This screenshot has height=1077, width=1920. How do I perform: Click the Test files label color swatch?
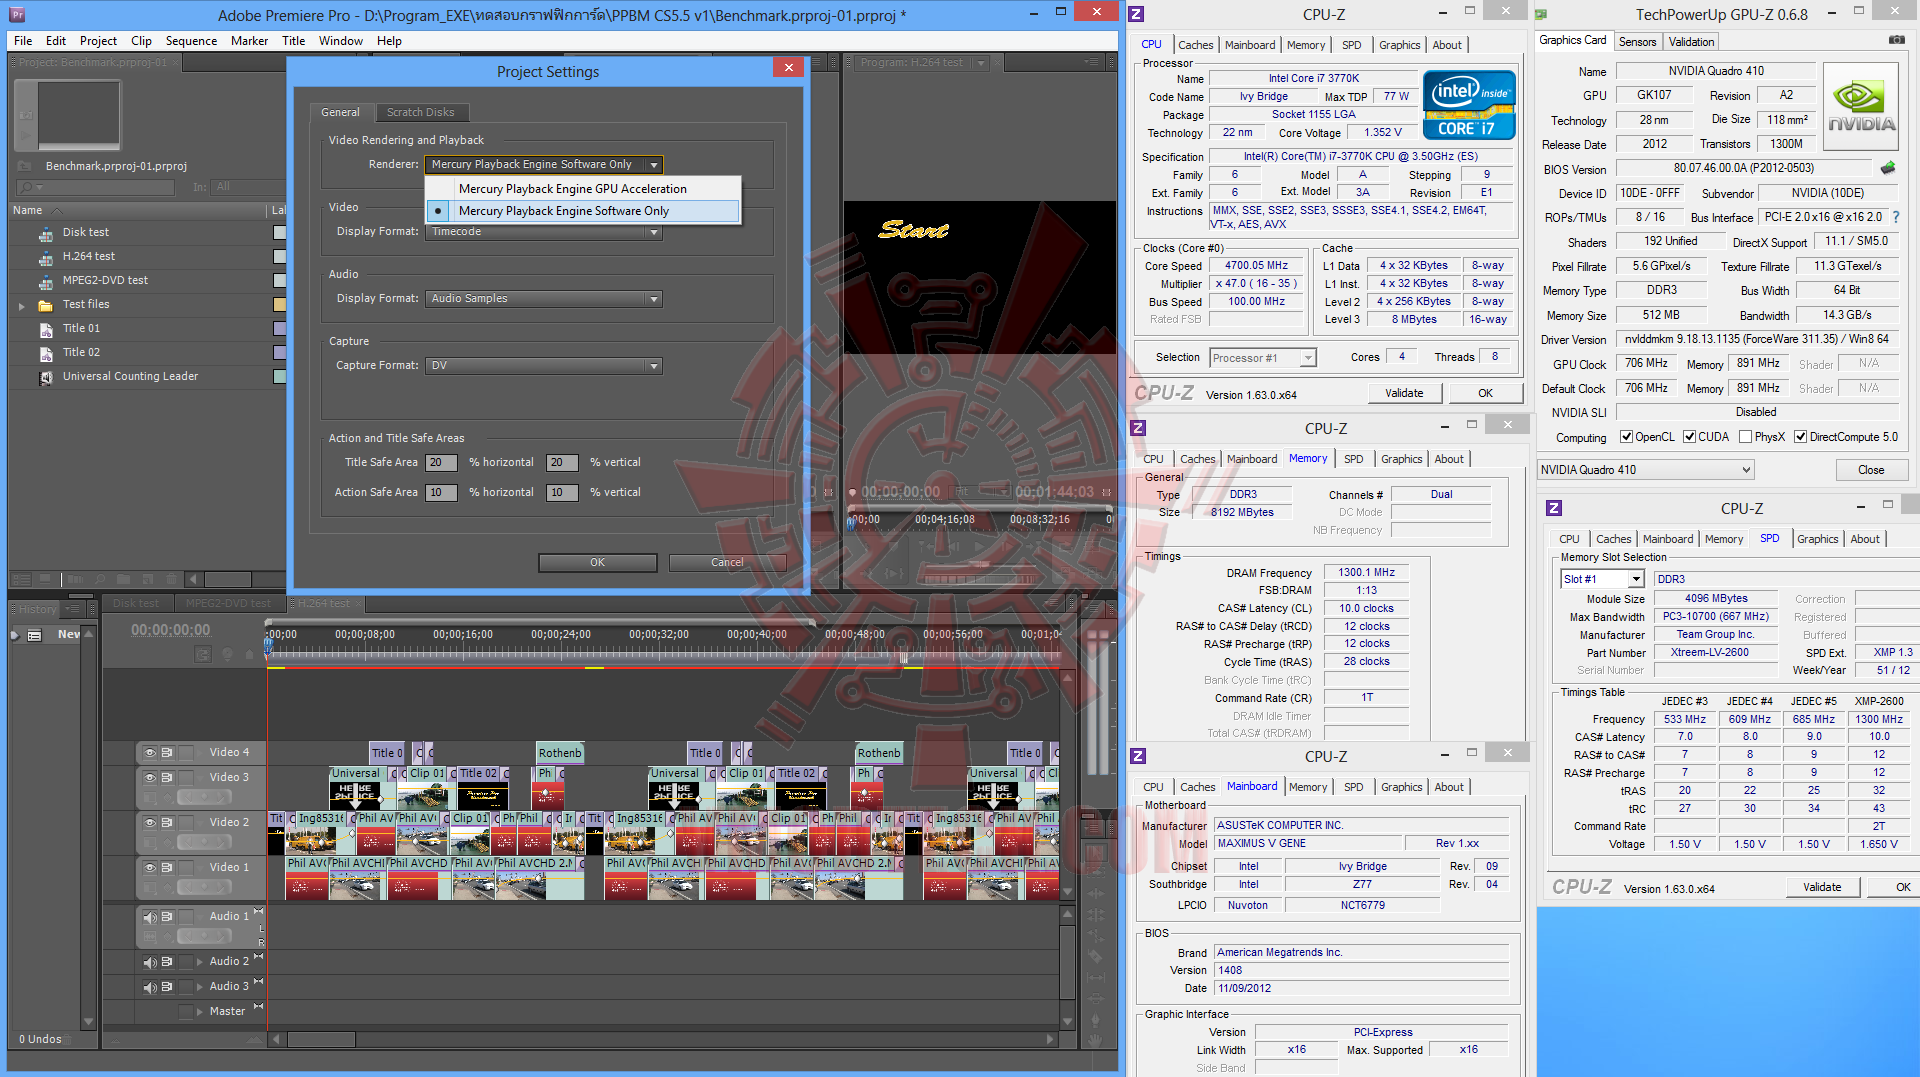(280, 305)
